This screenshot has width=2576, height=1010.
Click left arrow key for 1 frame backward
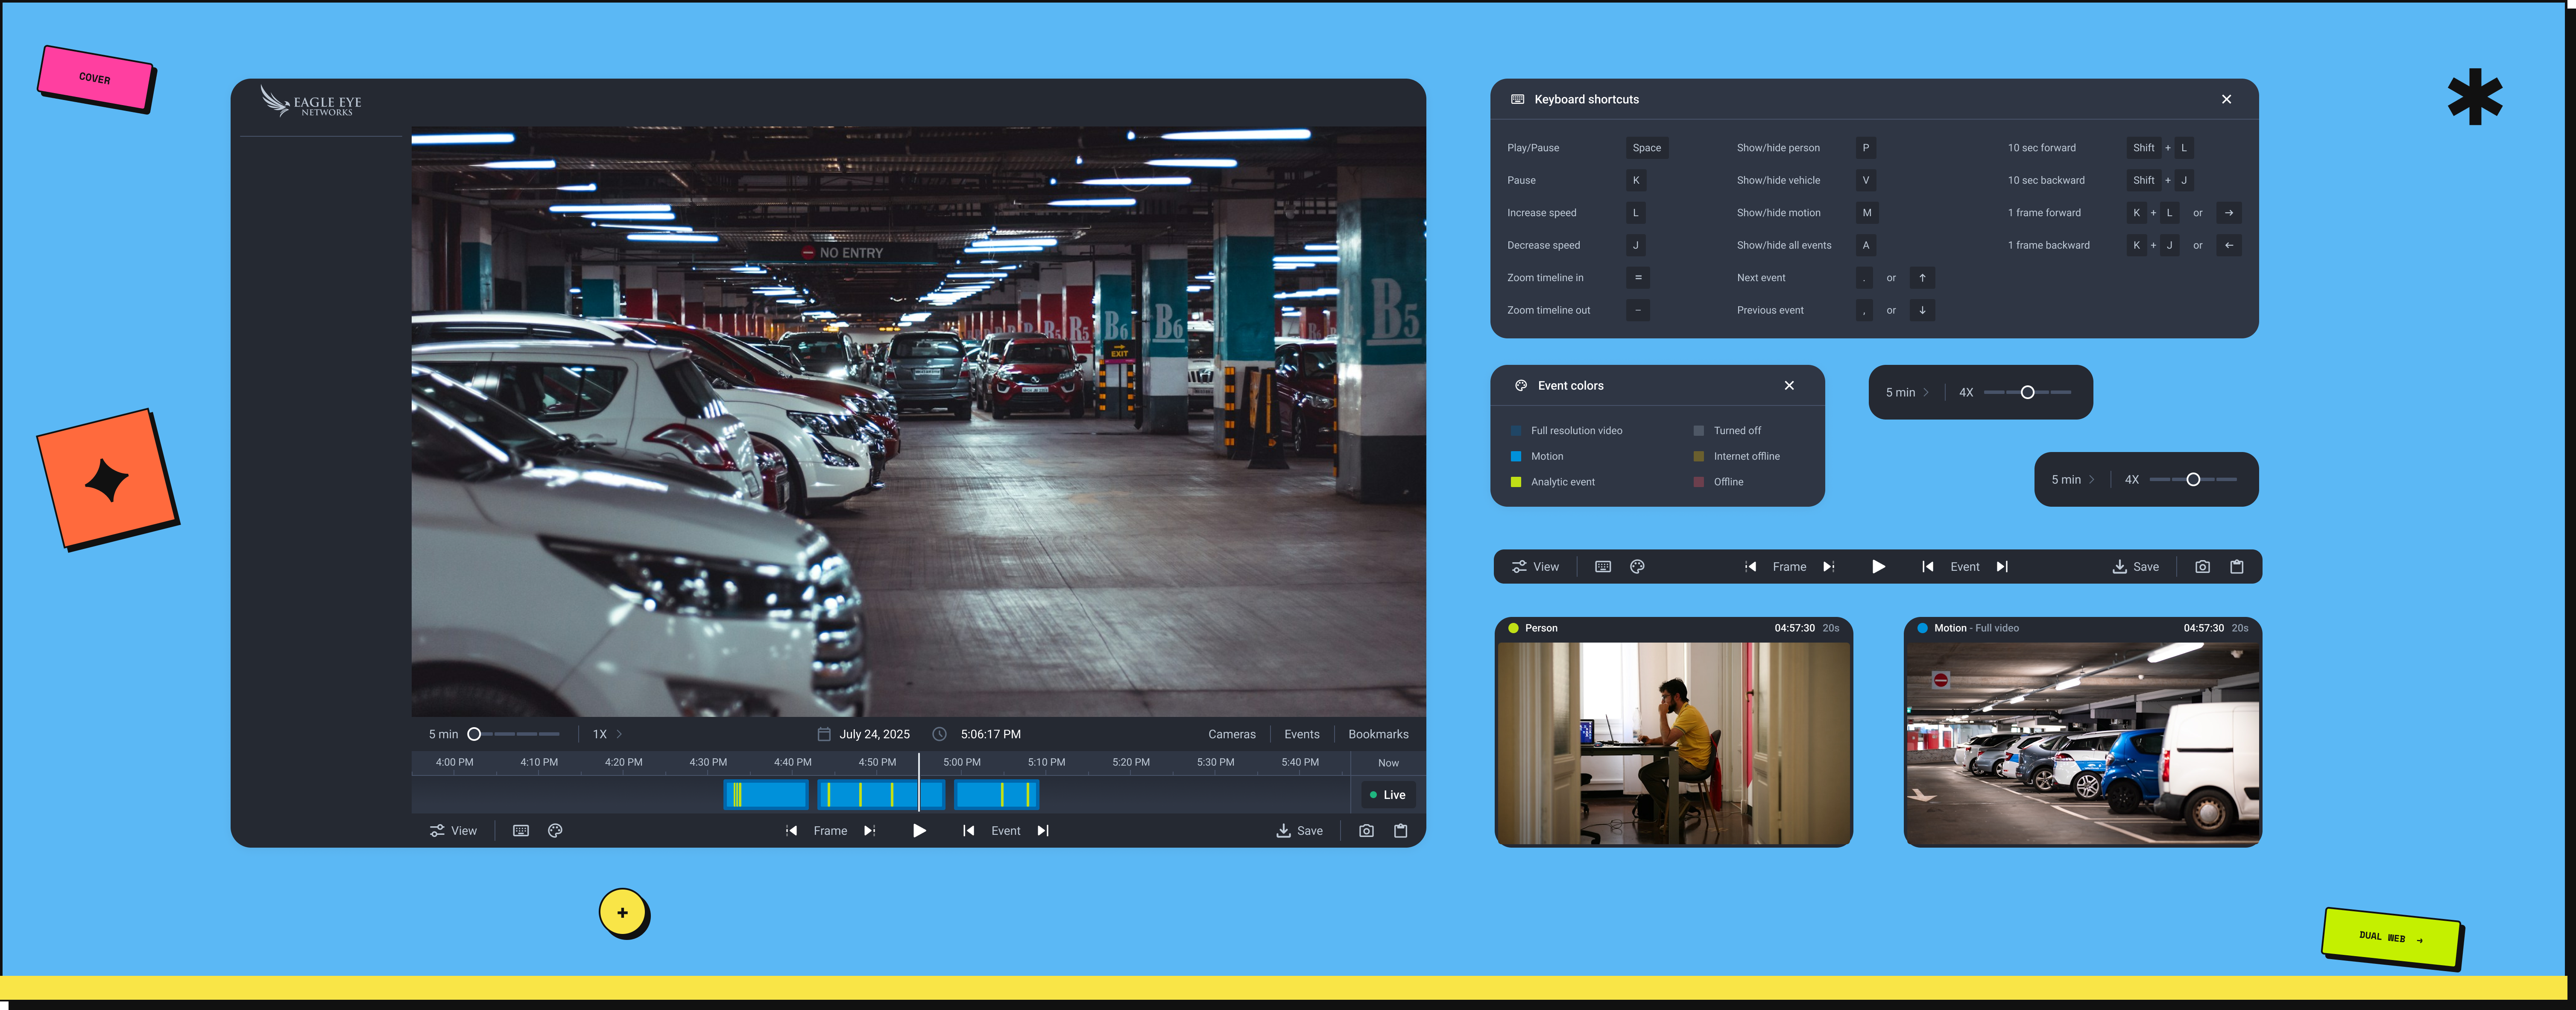point(2228,245)
